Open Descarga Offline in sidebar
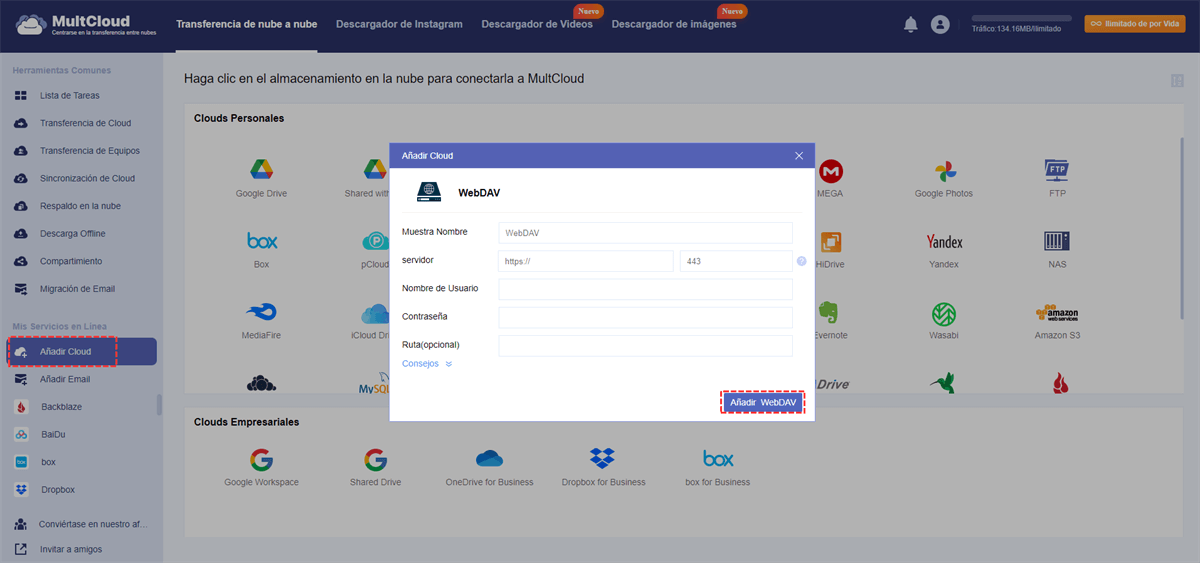 click(x=80, y=234)
